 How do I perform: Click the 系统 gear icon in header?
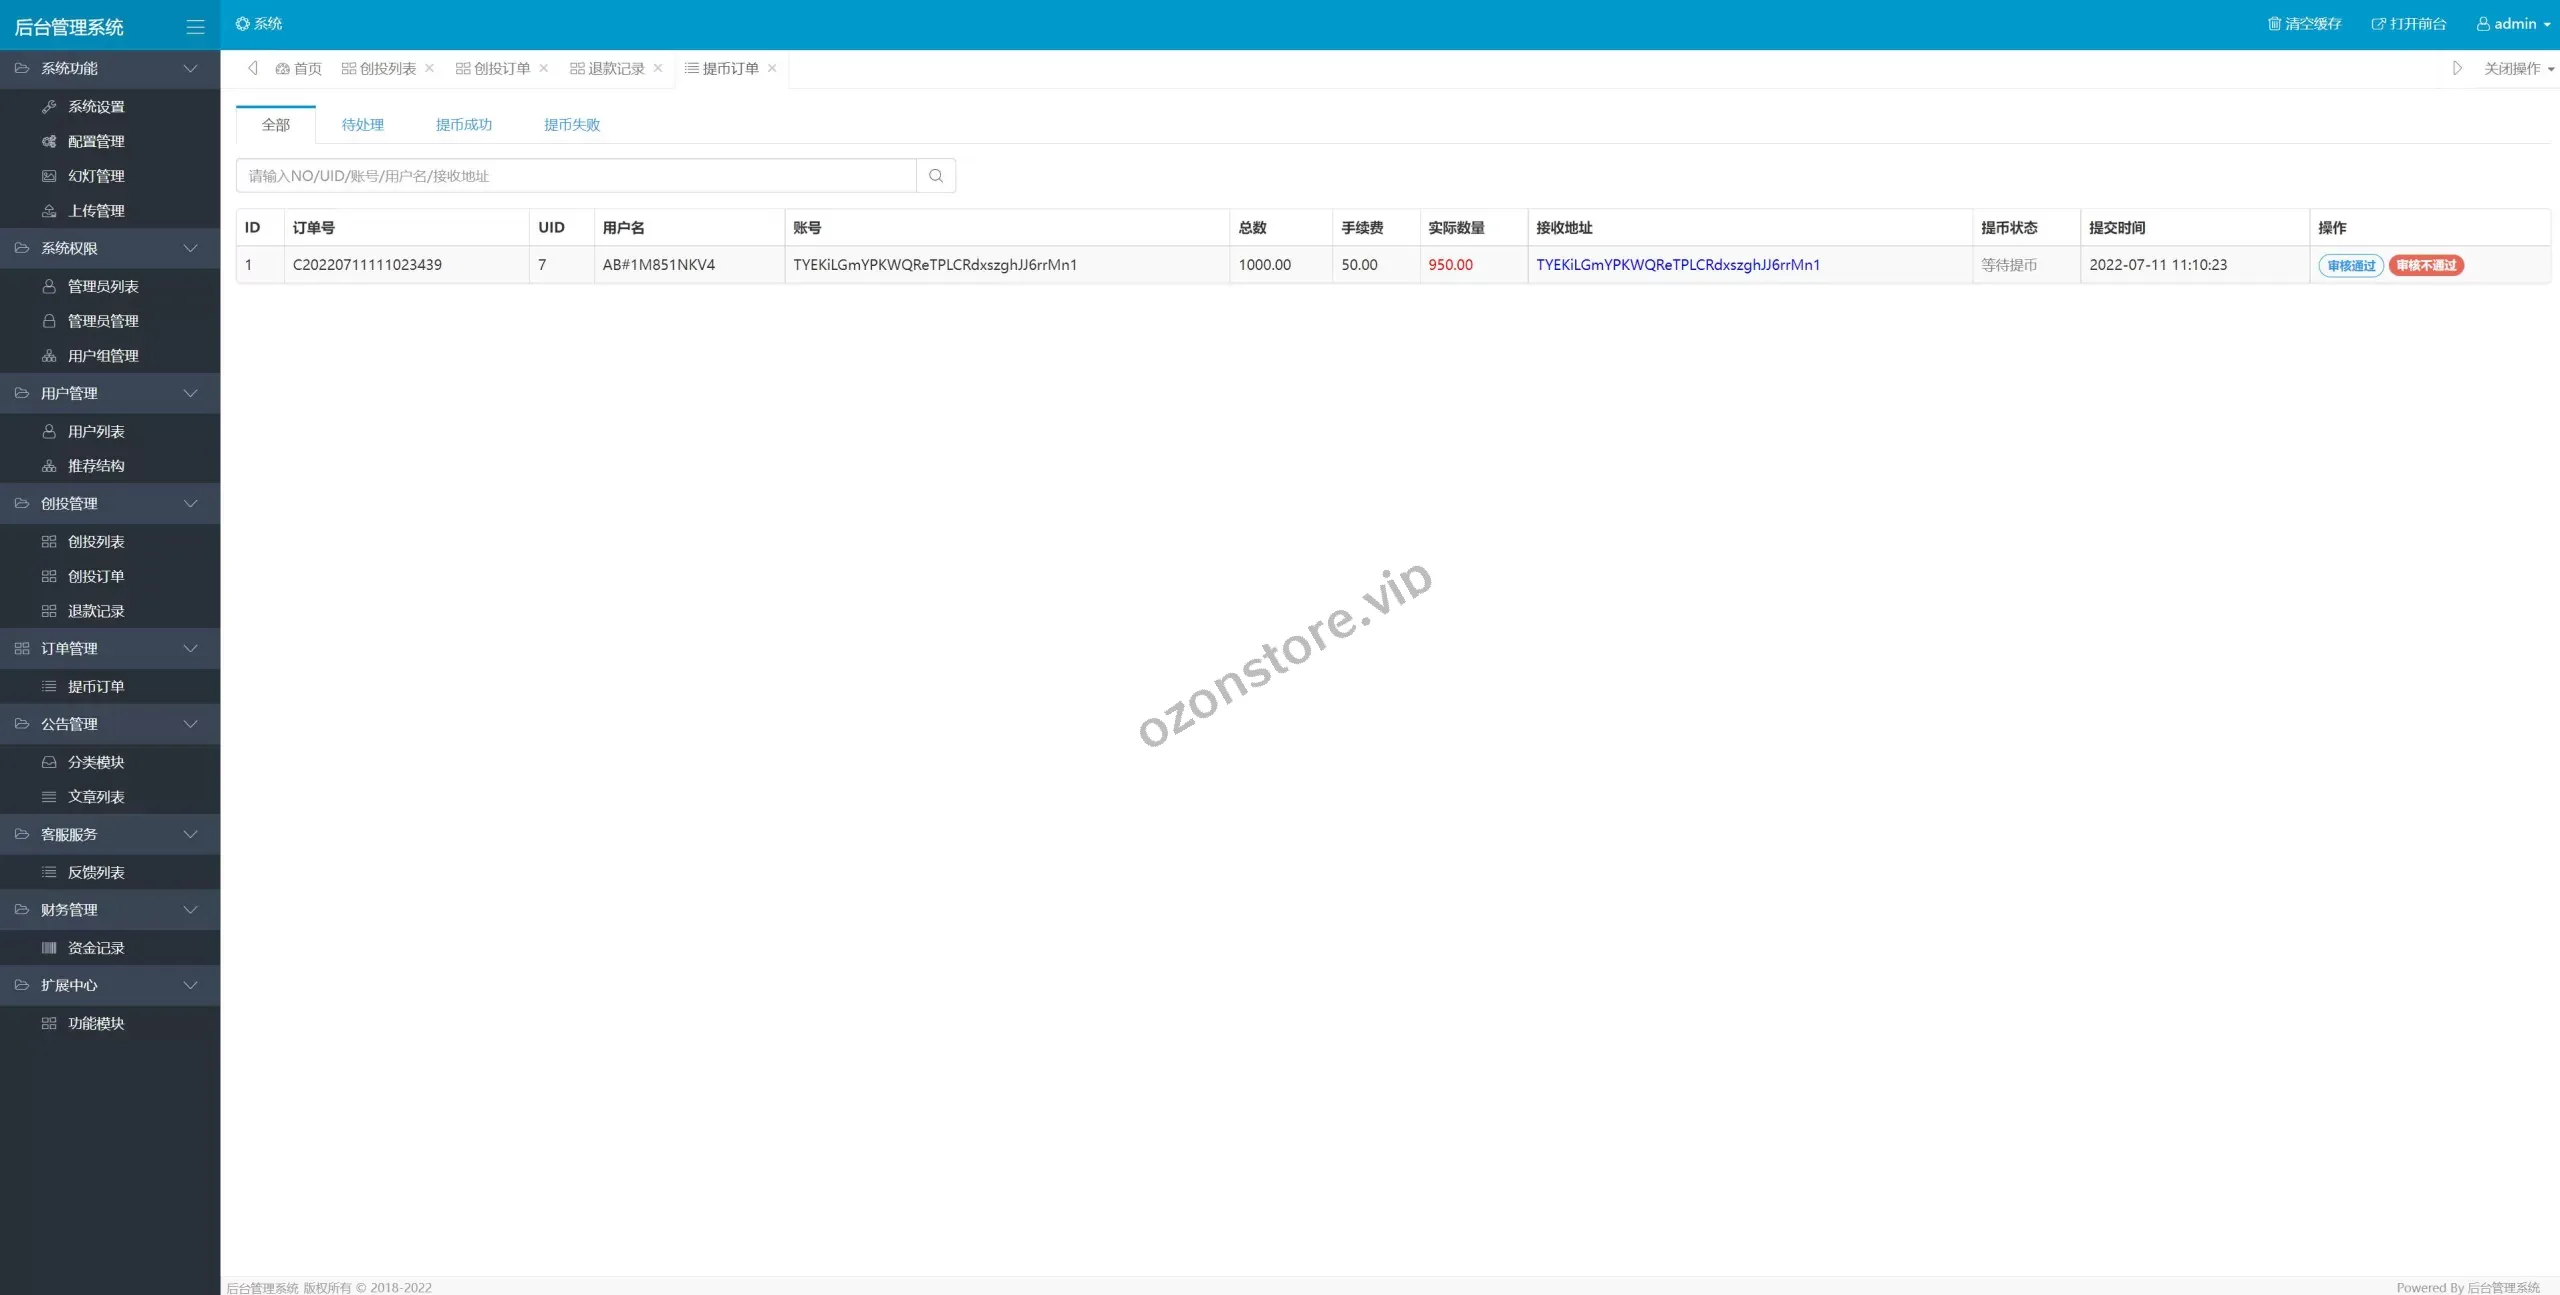242,24
